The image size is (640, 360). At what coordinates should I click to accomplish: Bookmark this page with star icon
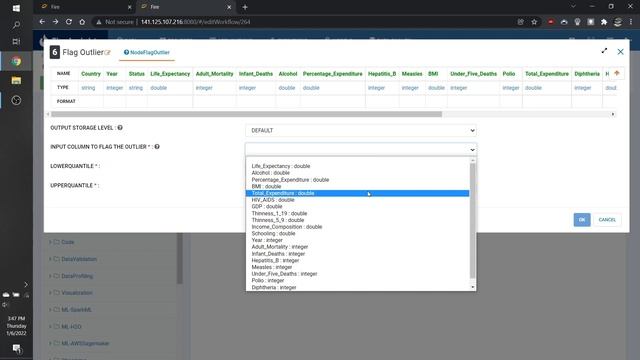534,22
